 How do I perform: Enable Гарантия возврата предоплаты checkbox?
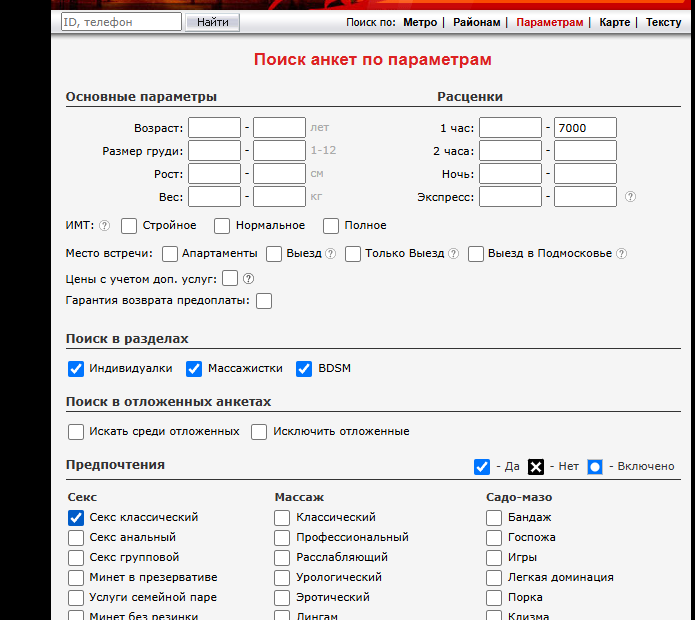pyautogui.click(x=264, y=301)
